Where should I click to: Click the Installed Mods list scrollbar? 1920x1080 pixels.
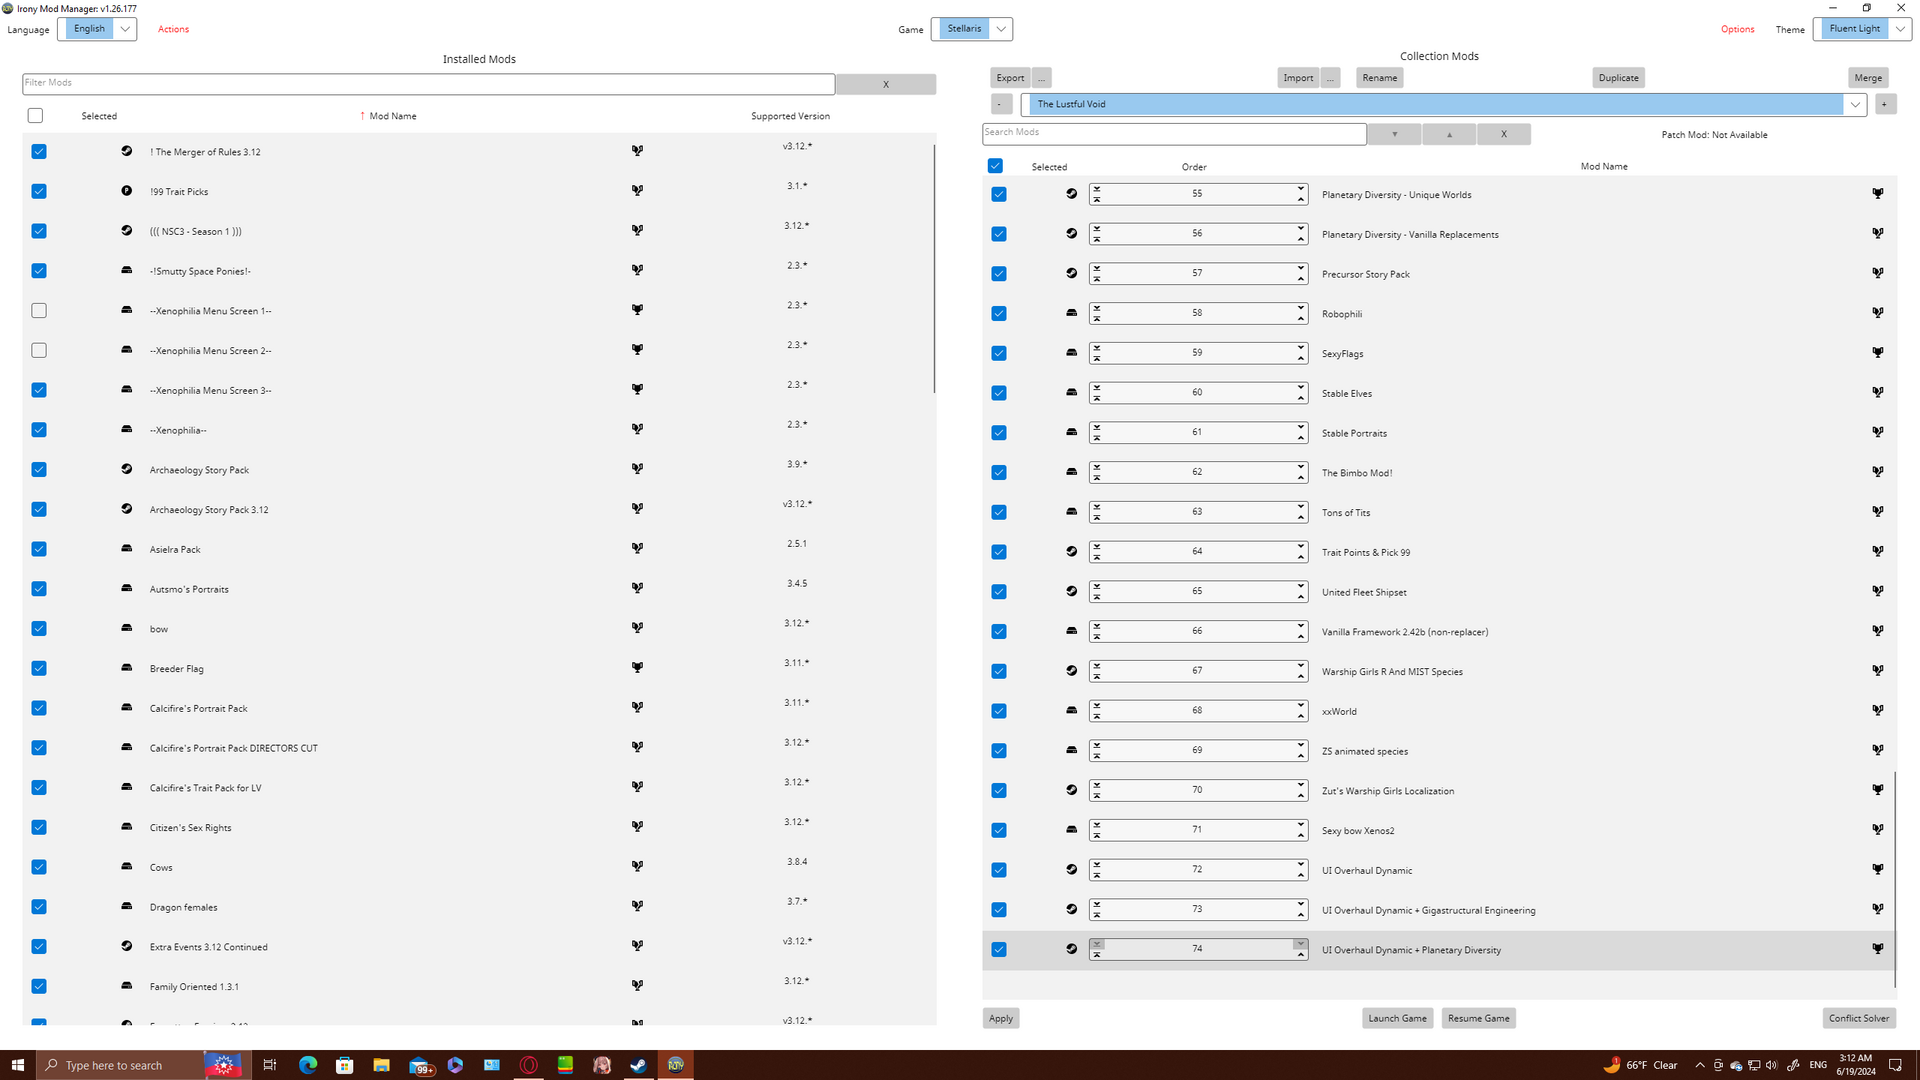pyautogui.click(x=934, y=268)
